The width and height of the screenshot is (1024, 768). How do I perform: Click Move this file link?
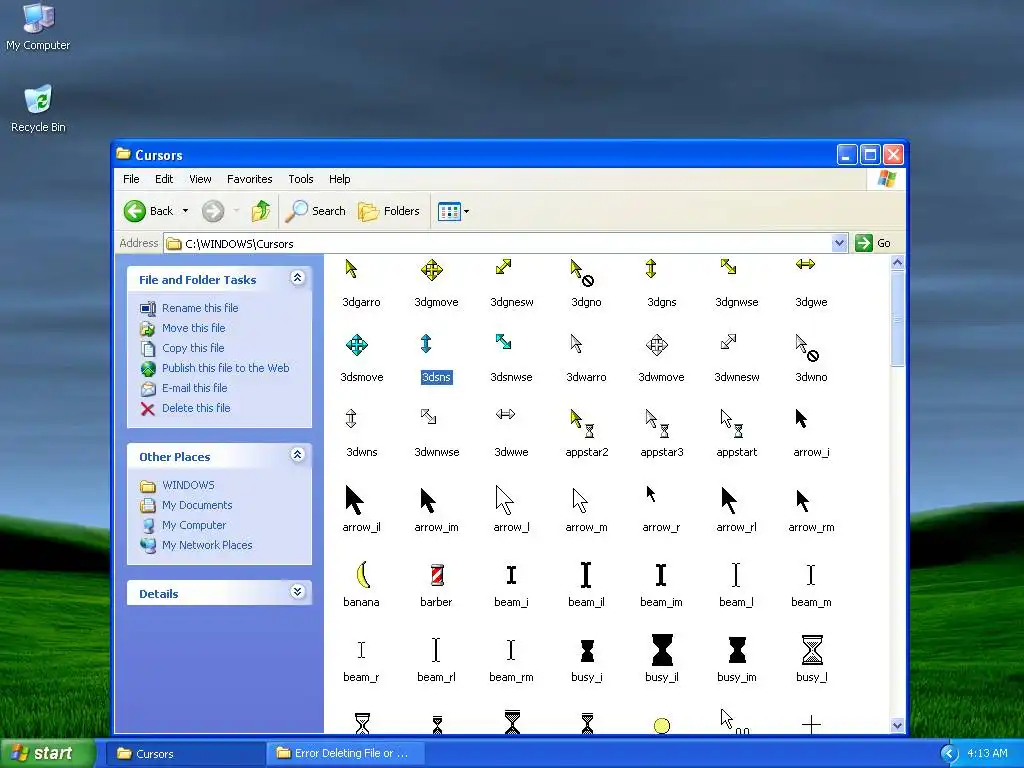[193, 328]
